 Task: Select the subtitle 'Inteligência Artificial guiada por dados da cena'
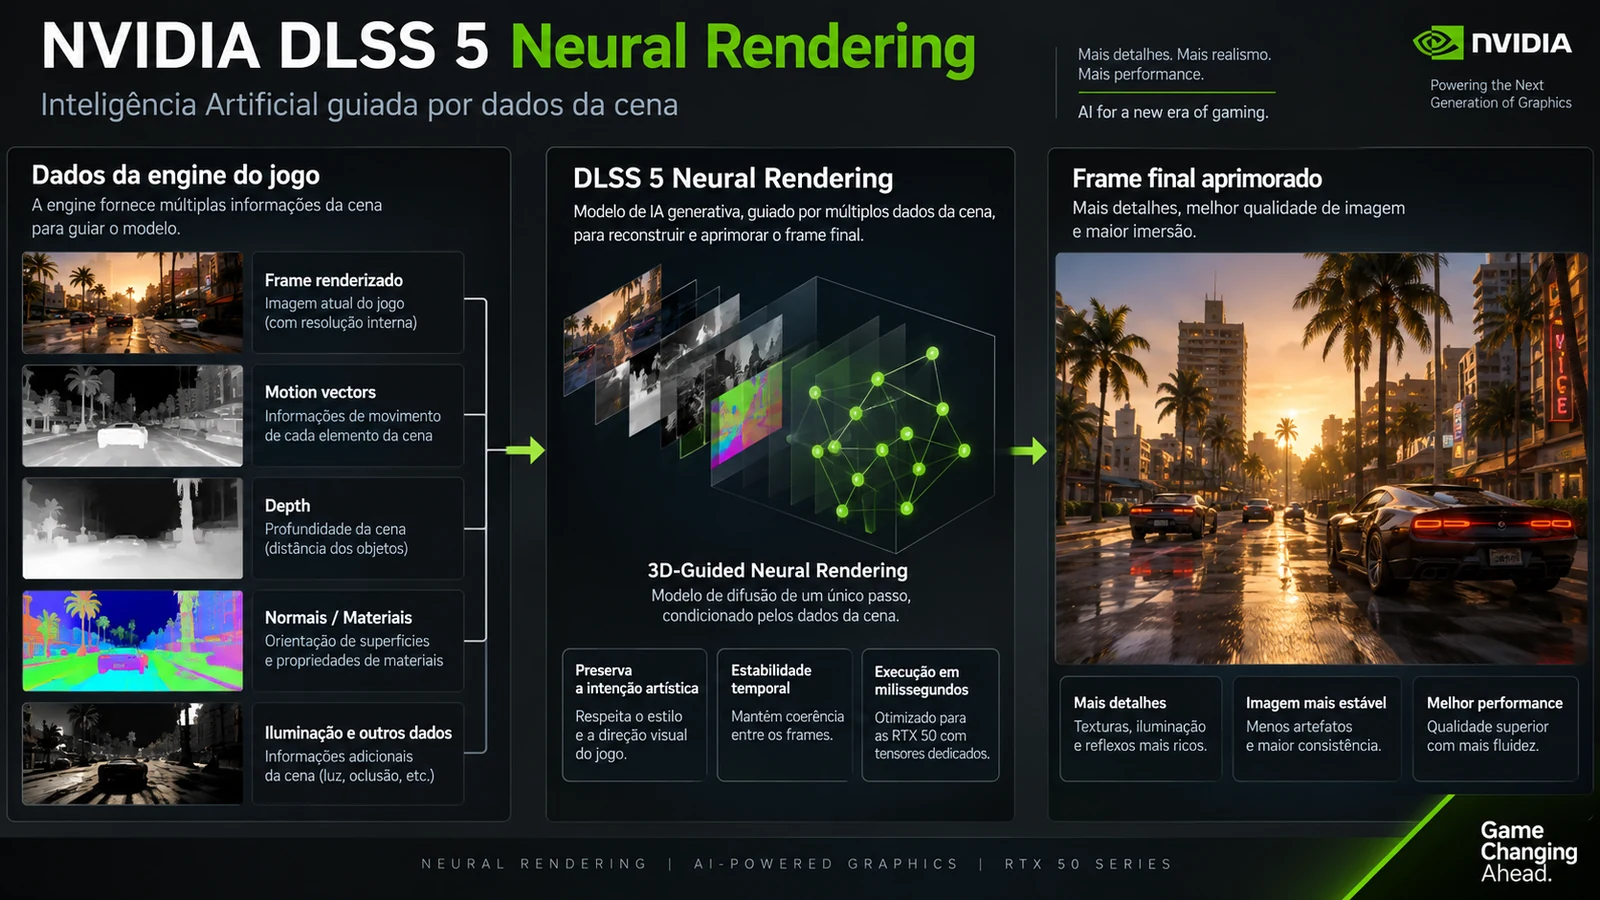359,105
